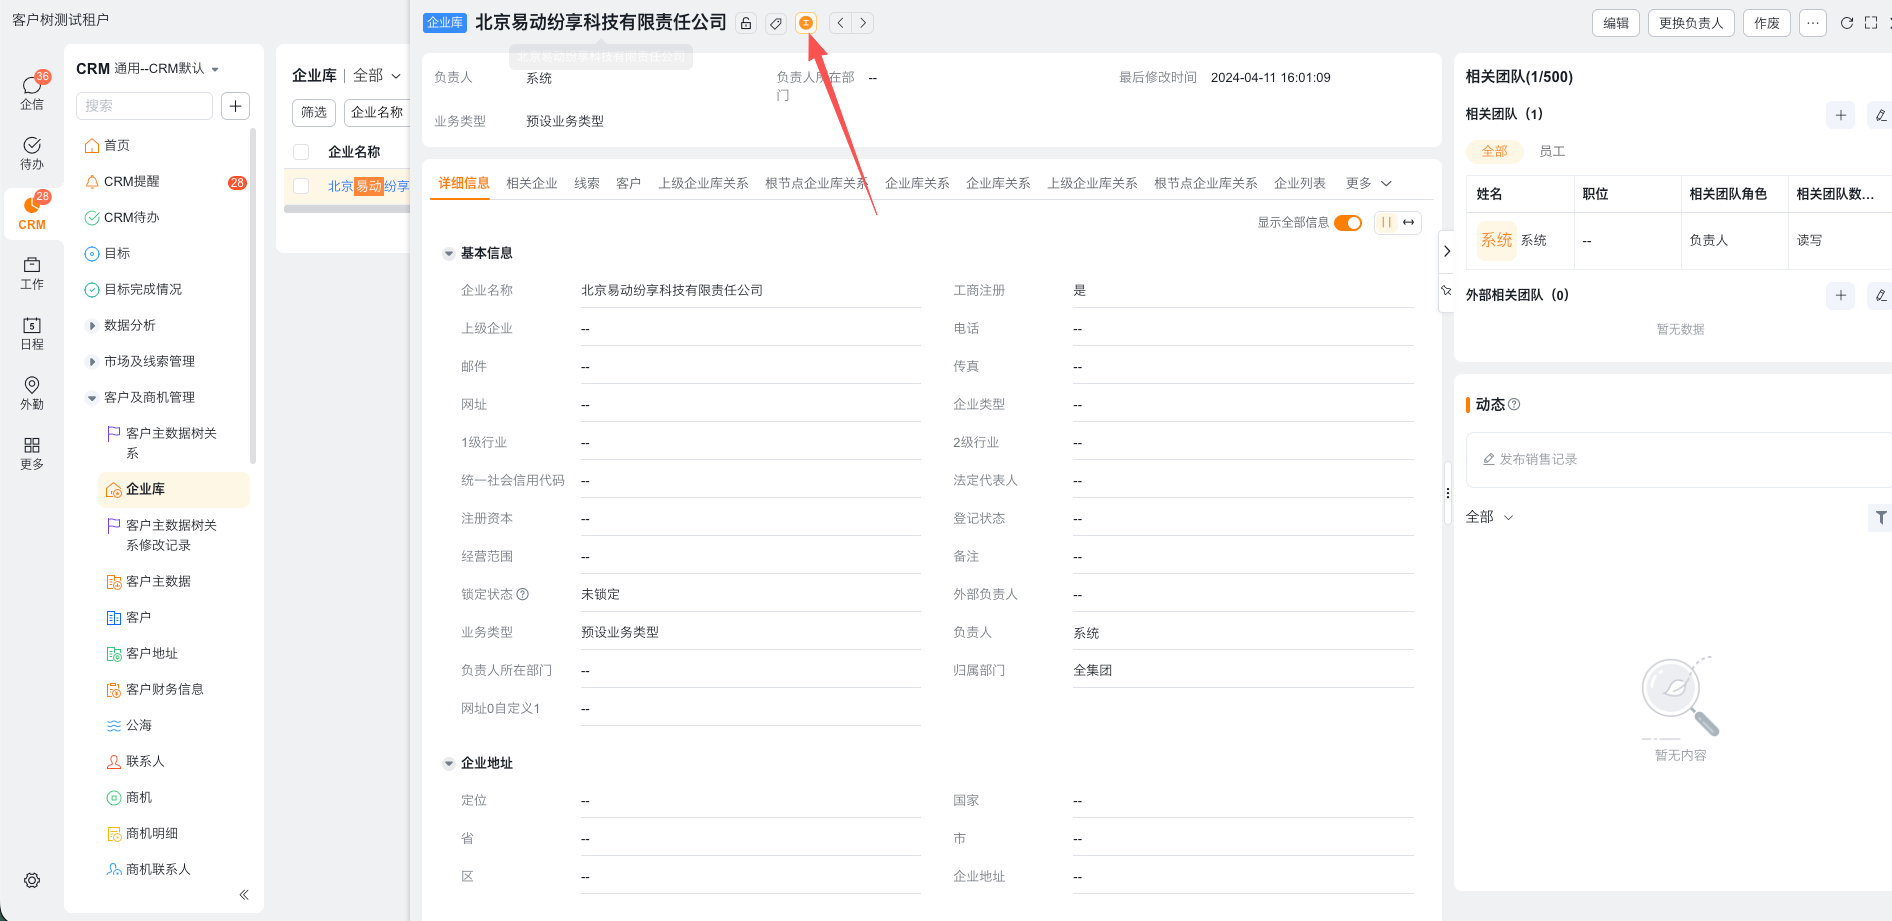
Task: Collapse right panel with chevron handle
Action: point(1447,251)
